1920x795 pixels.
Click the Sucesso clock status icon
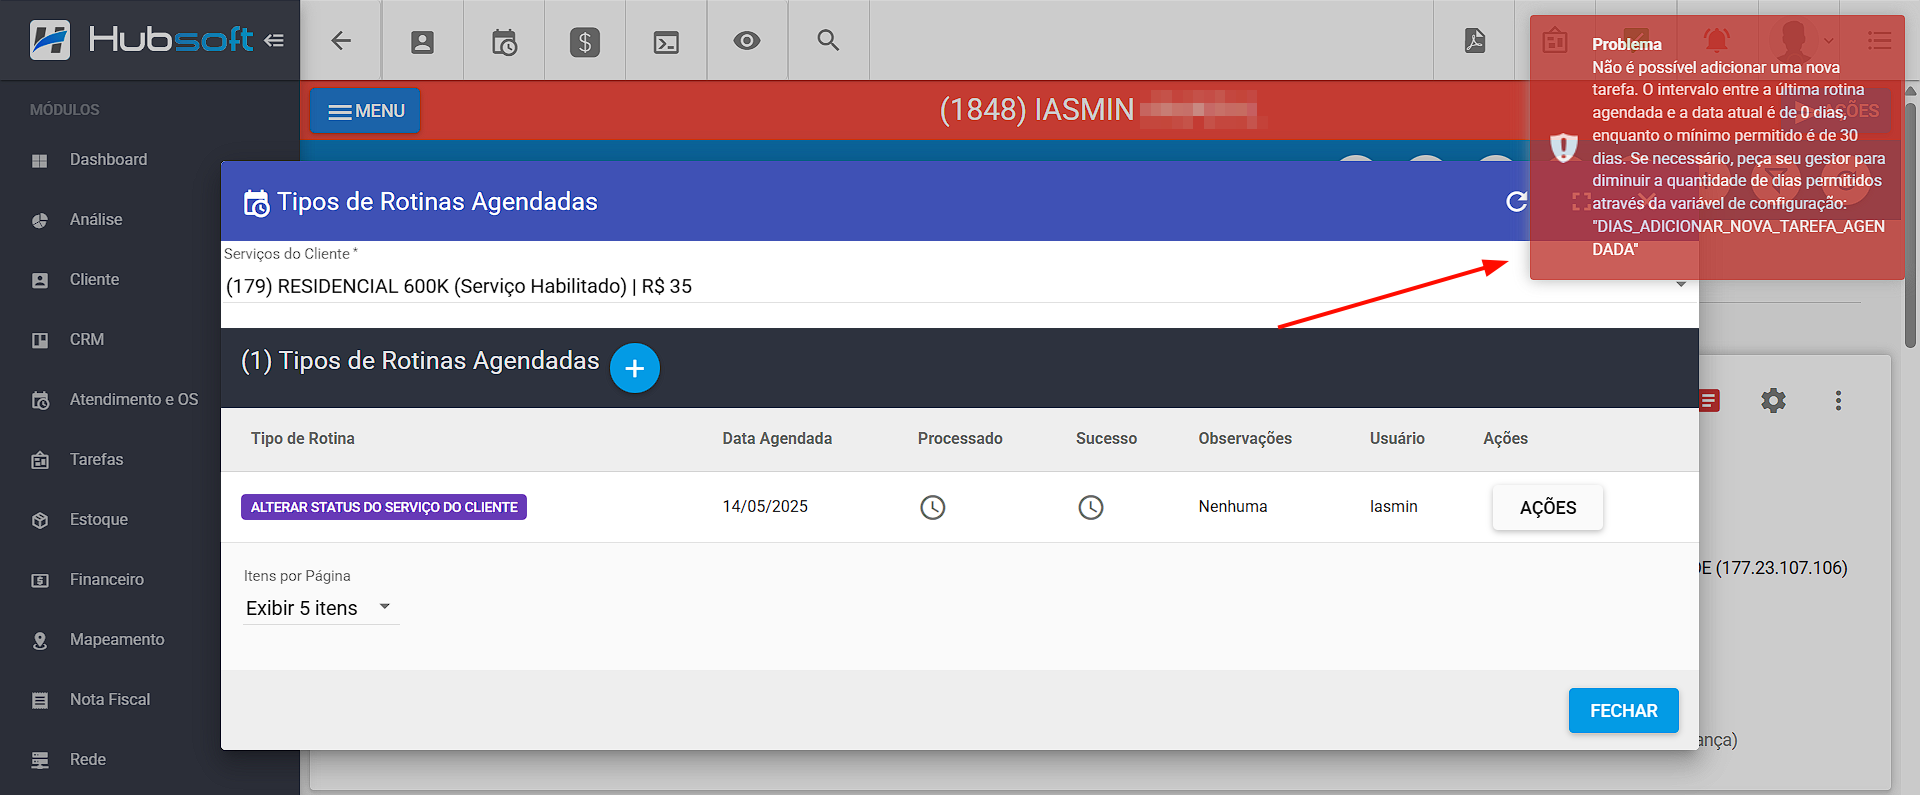(1090, 507)
